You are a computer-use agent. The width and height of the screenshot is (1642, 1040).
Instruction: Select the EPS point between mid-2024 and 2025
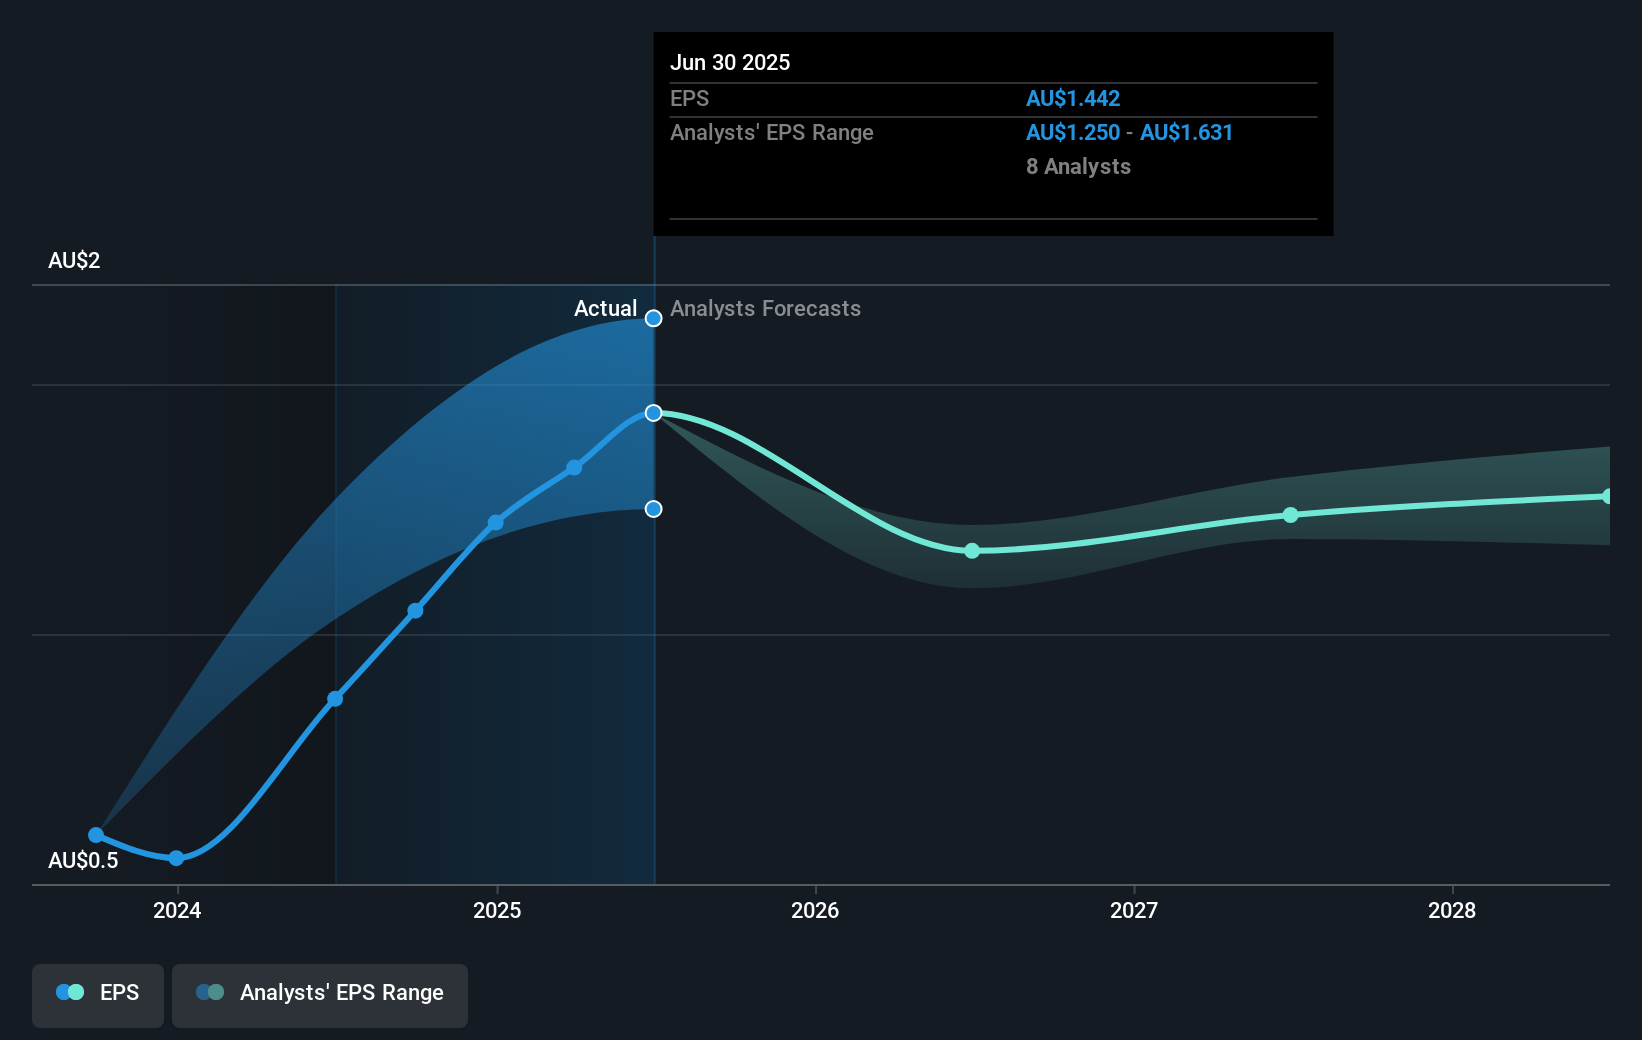pyautogui.click(x=416, y=611)
